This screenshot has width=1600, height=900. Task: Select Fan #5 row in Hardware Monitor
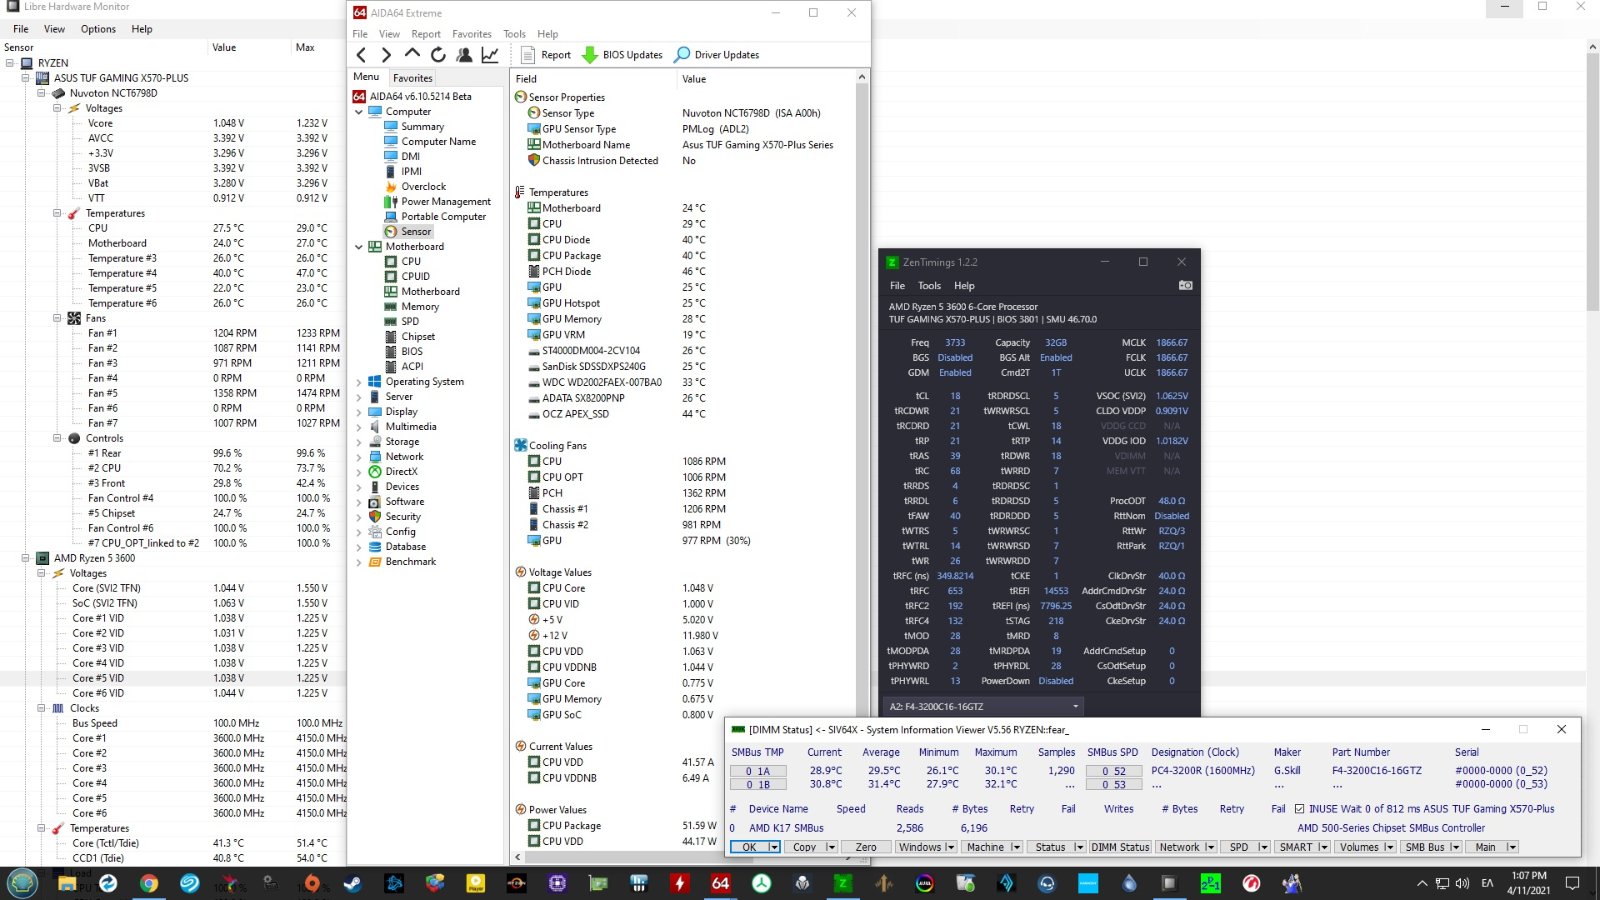(174, 393)
